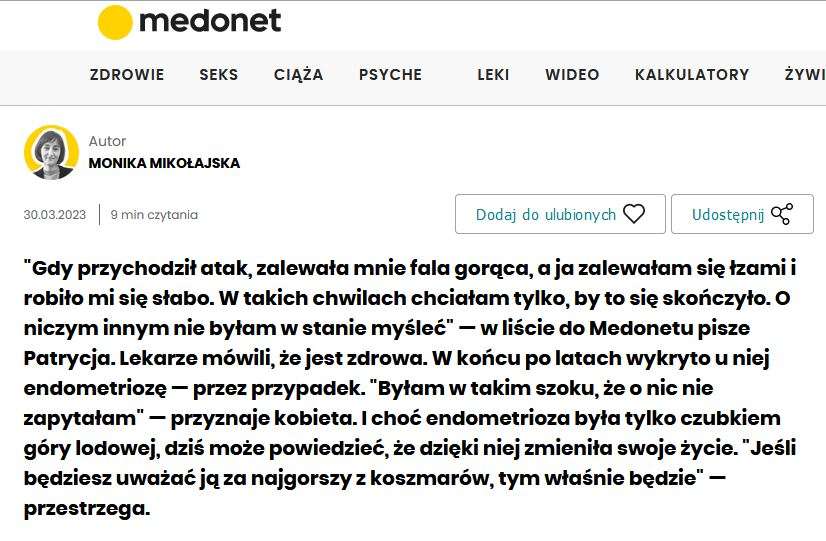826x541 pixels.
Task: Click the heart favorites icon
Action: [634, 214]
